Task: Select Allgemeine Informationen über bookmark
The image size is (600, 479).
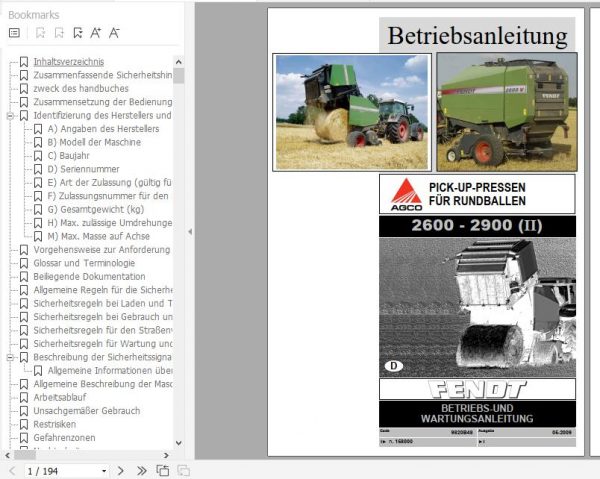Action: point(110,370)
